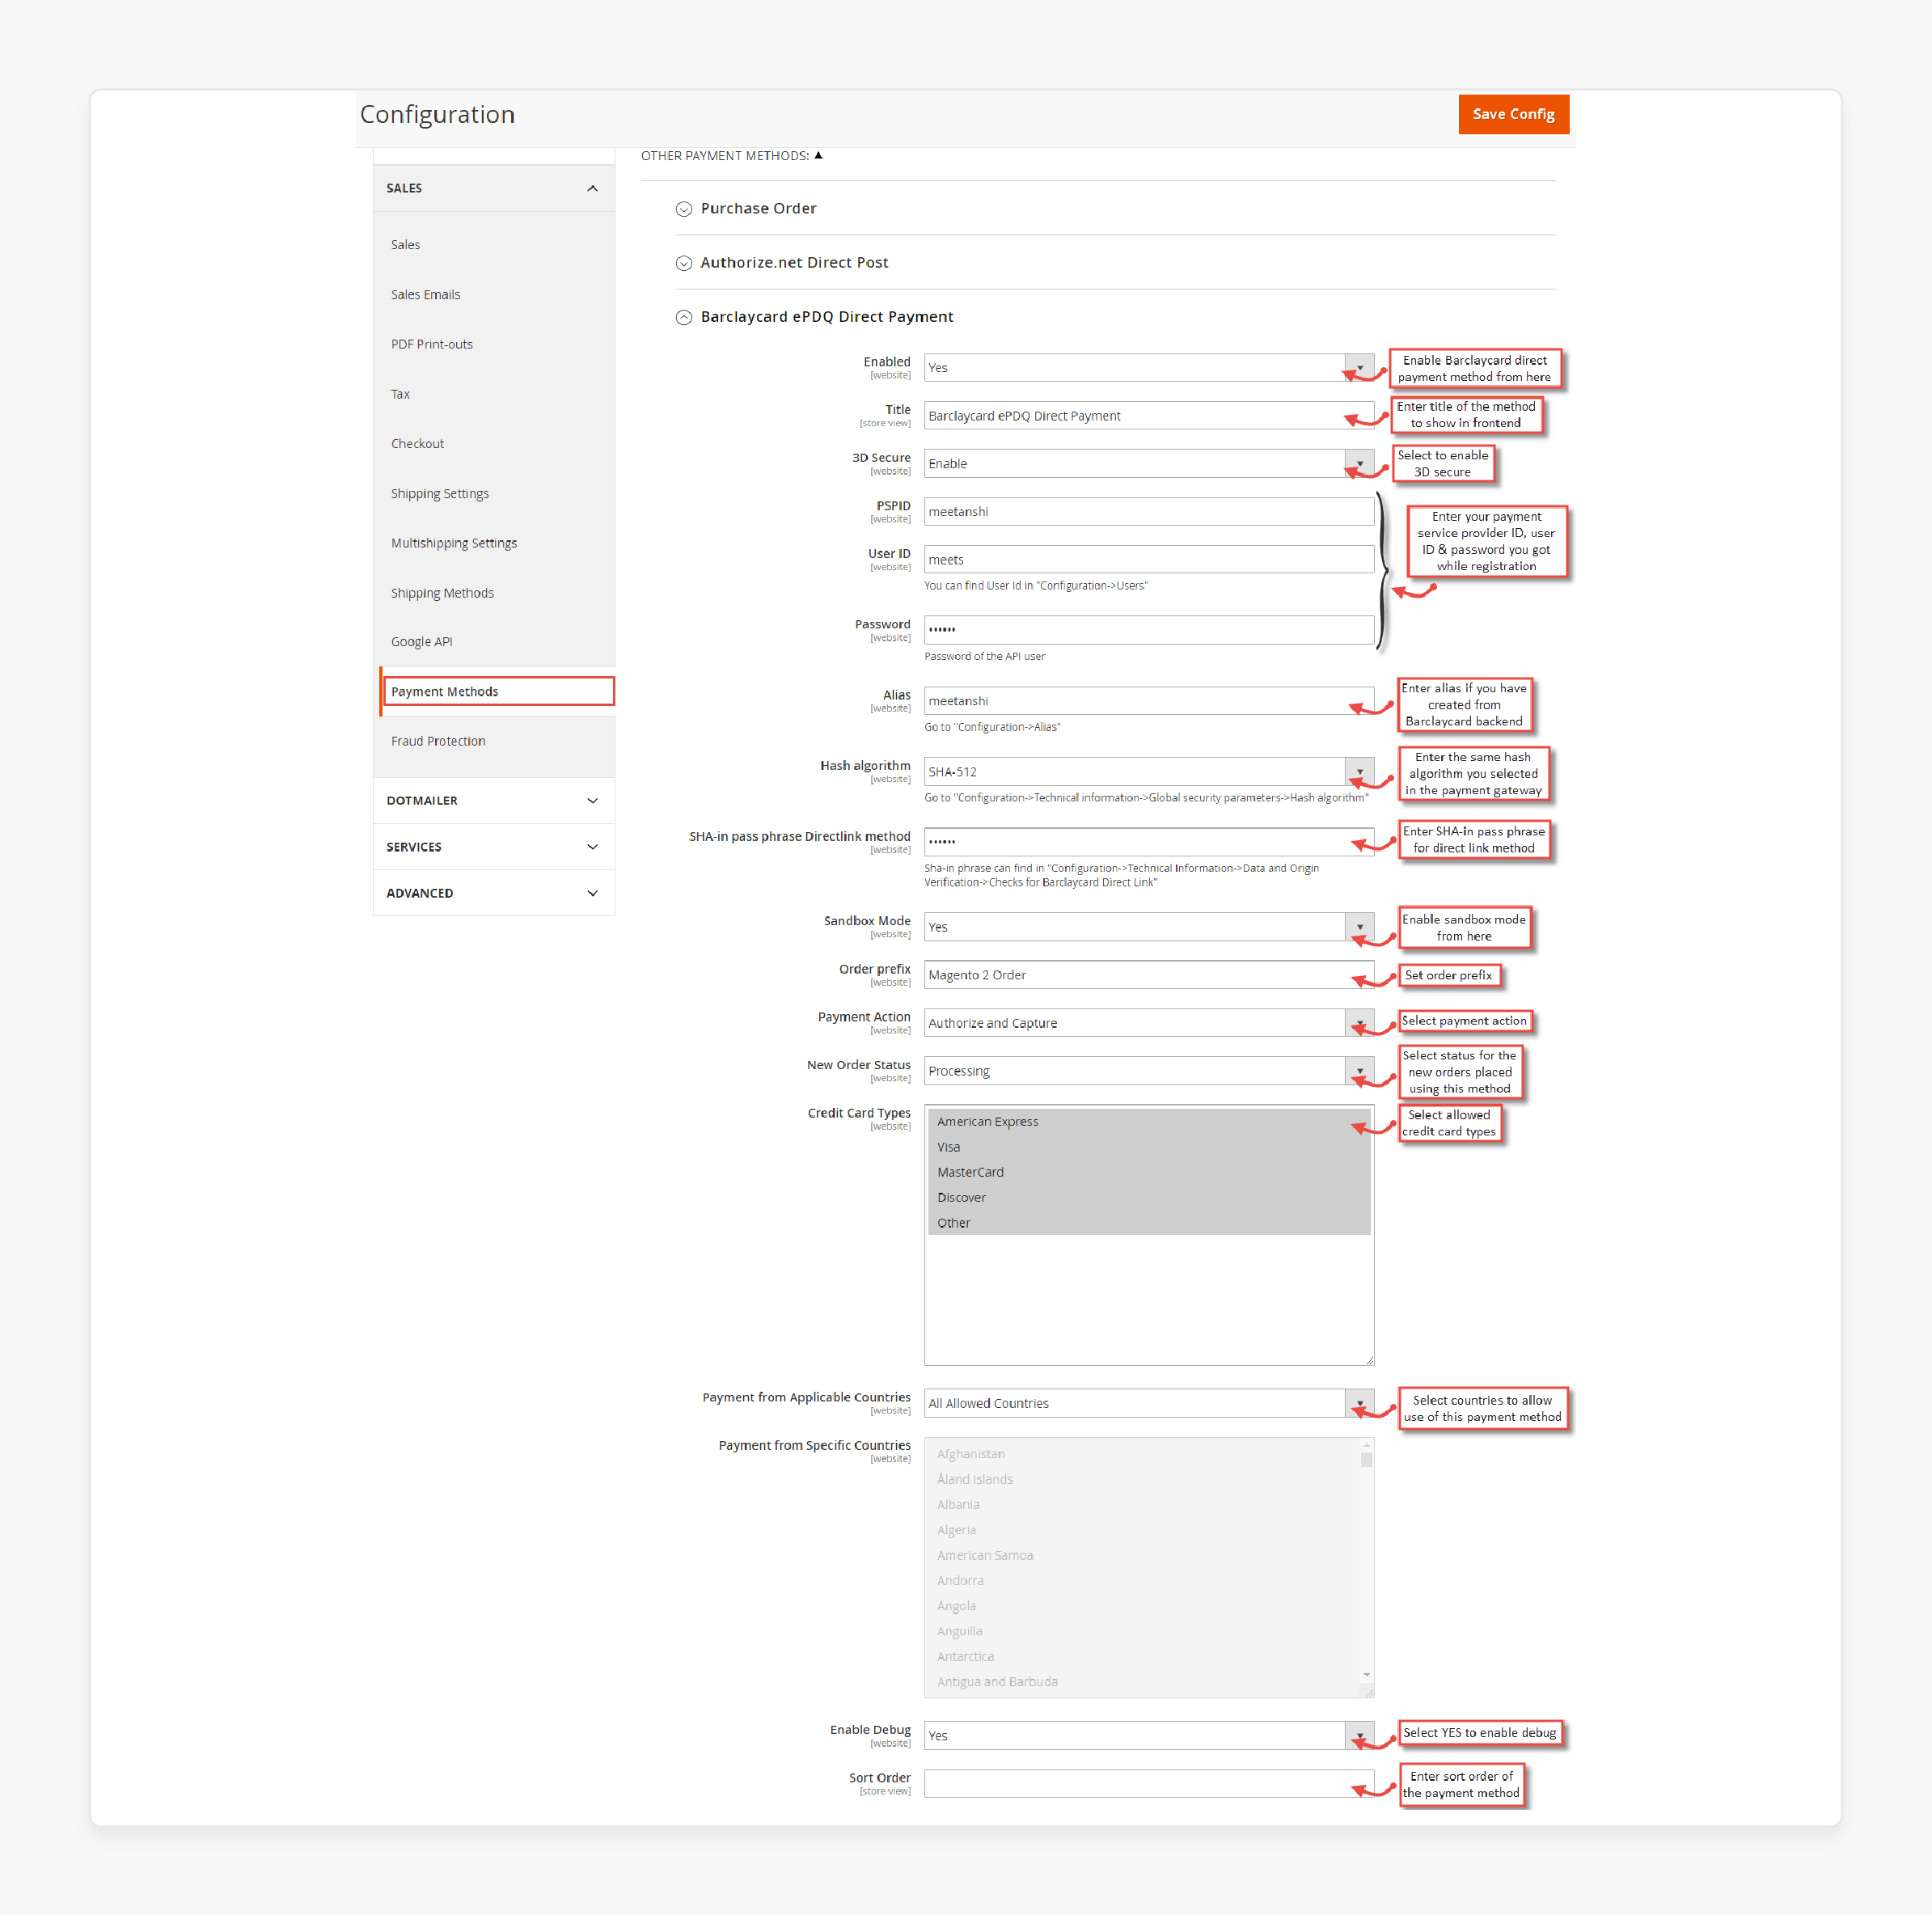Image resolution: width=1932 pixels, height=1915 pixels.
Task: Open Checkout settings
Action: tap(417, 443)
